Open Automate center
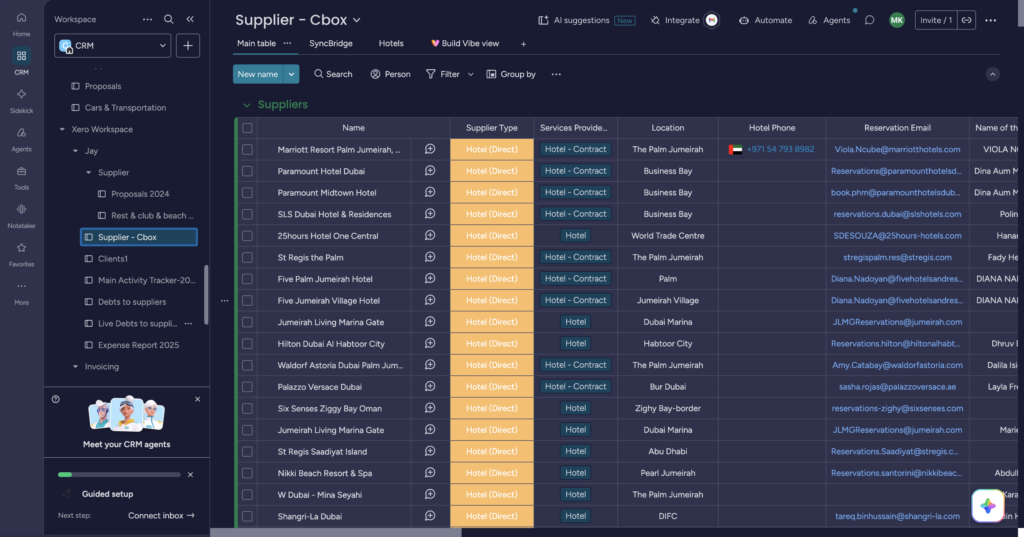 coord(765,20)
